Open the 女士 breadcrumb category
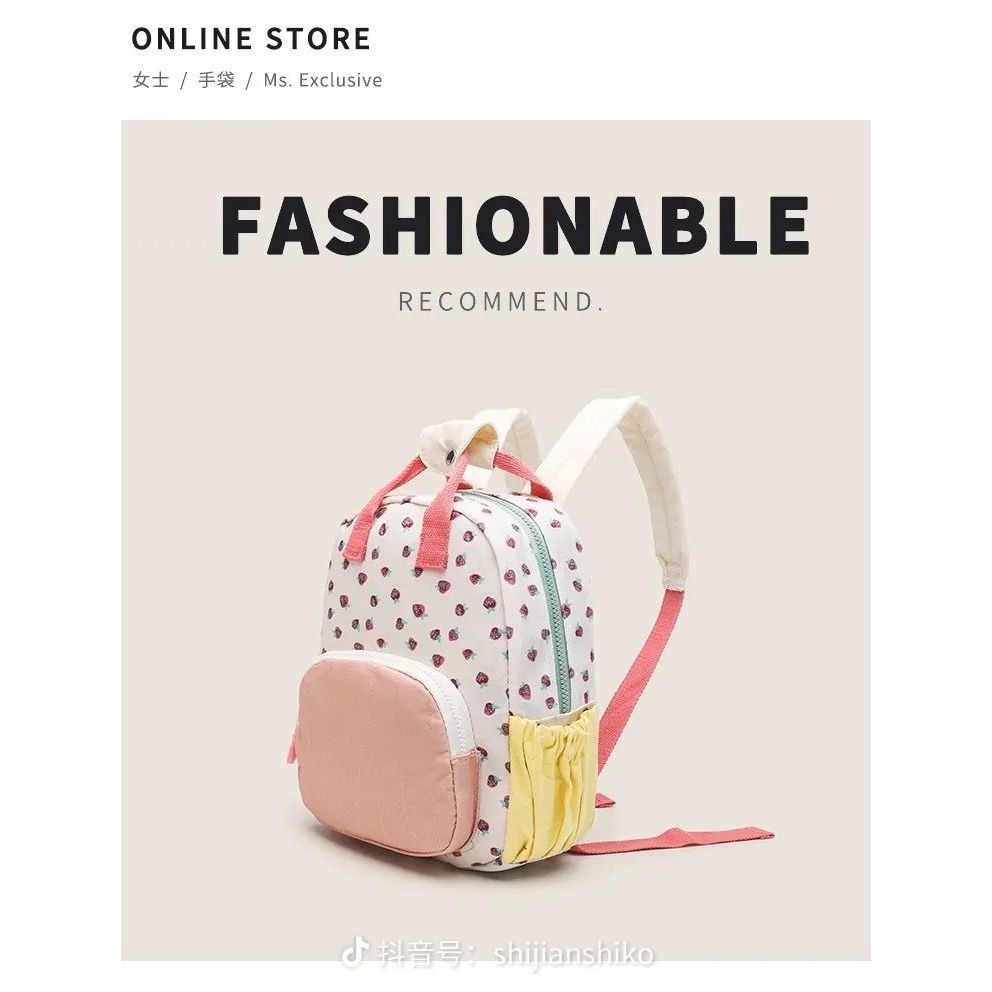The image size is (992, 992). (x=151, y=80)
